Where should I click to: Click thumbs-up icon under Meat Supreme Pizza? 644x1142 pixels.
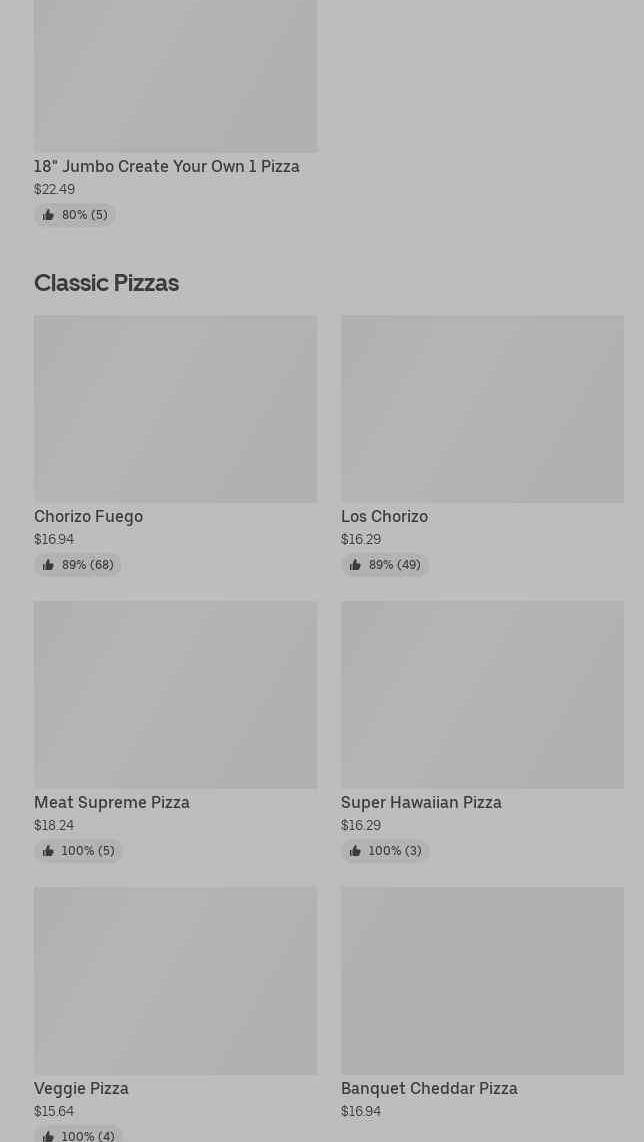[48, 851]
